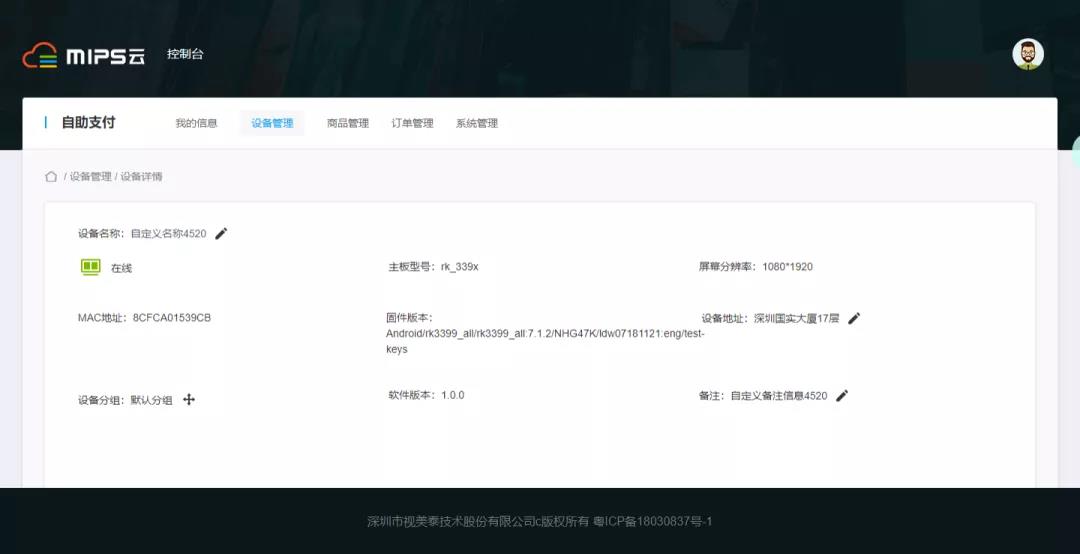Select software version 1.0.0
The image size is (1080, 554).
pos(453,395)
